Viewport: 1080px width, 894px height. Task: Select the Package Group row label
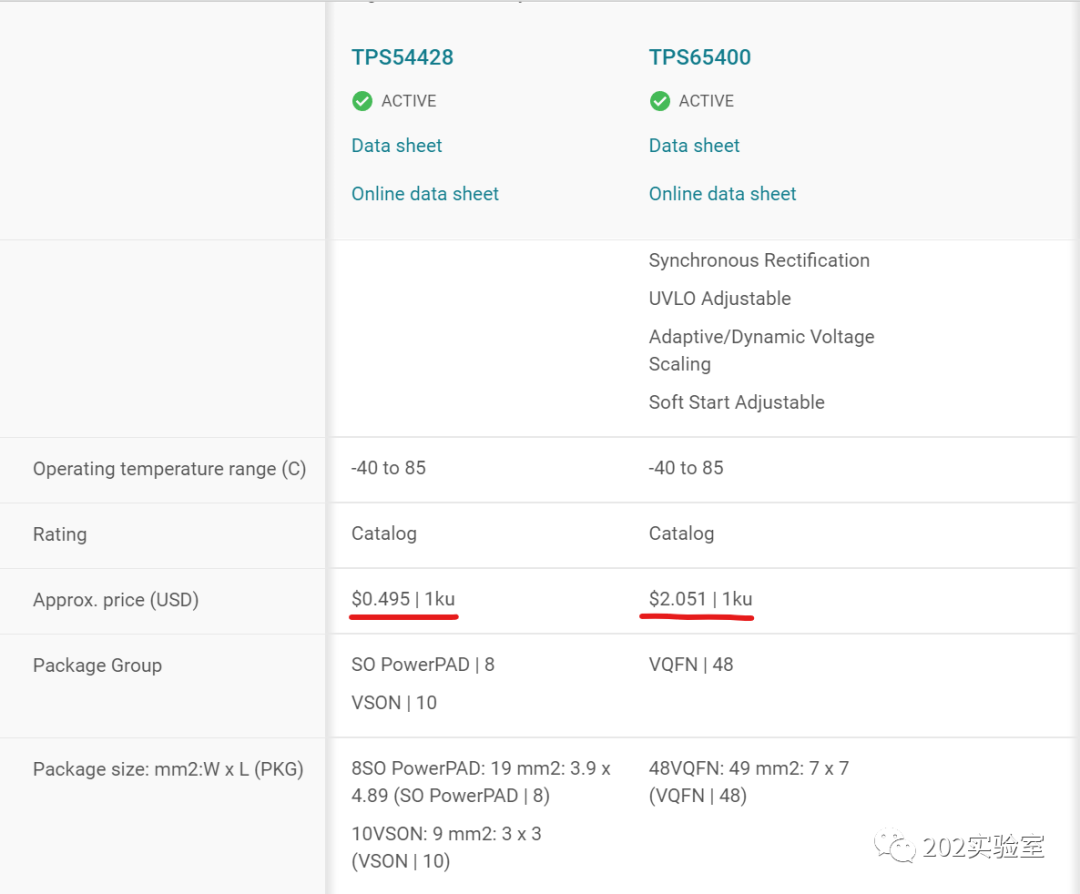(x=97, y=665)
